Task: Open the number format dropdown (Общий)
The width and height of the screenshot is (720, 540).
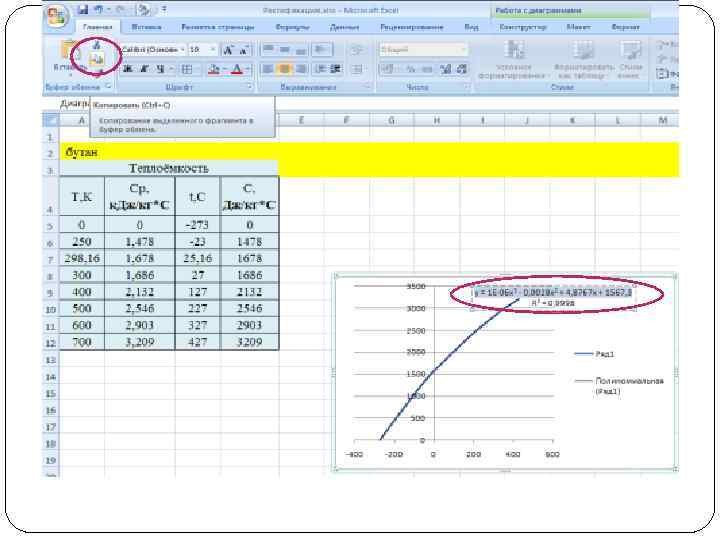Action: [x=463, y=50]
